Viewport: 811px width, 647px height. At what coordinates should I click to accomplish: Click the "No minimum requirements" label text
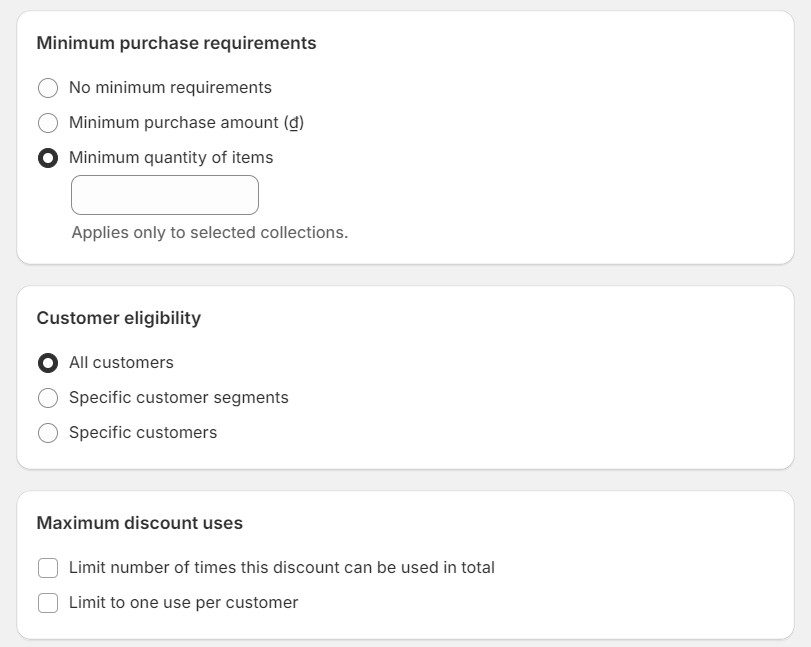(170, 88)
